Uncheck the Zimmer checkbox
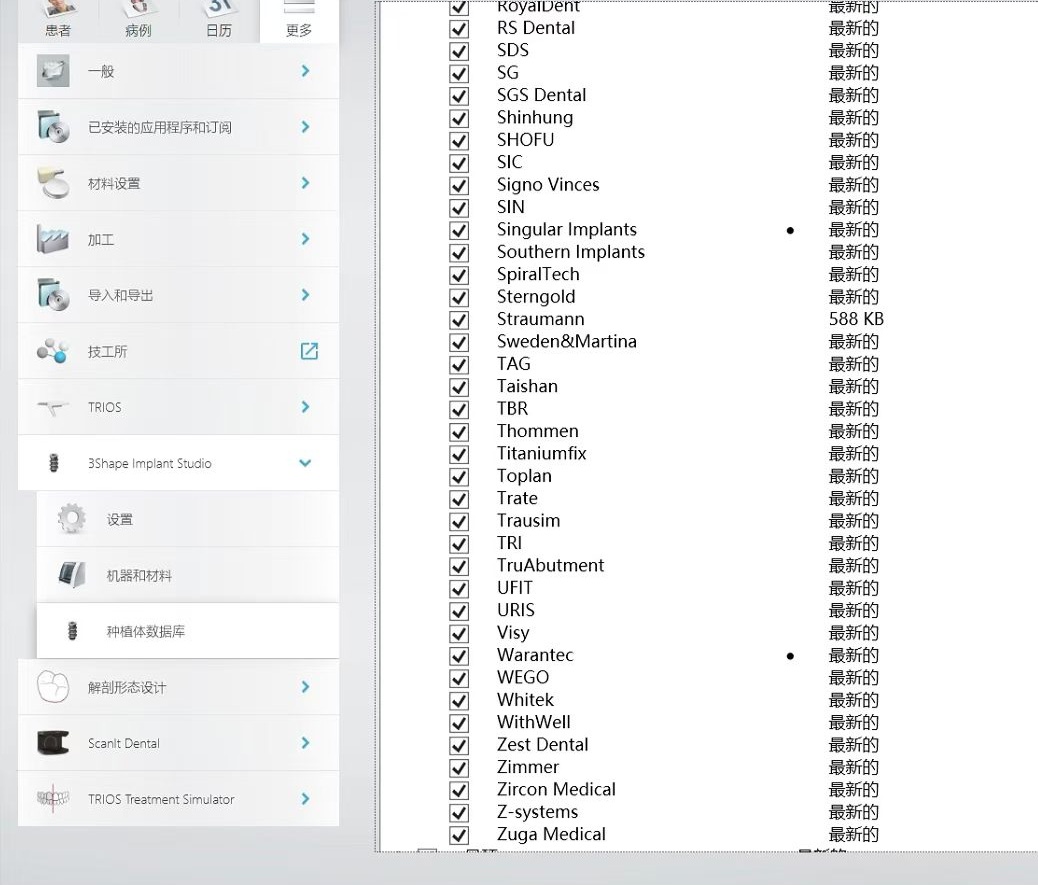 point(459,768)
